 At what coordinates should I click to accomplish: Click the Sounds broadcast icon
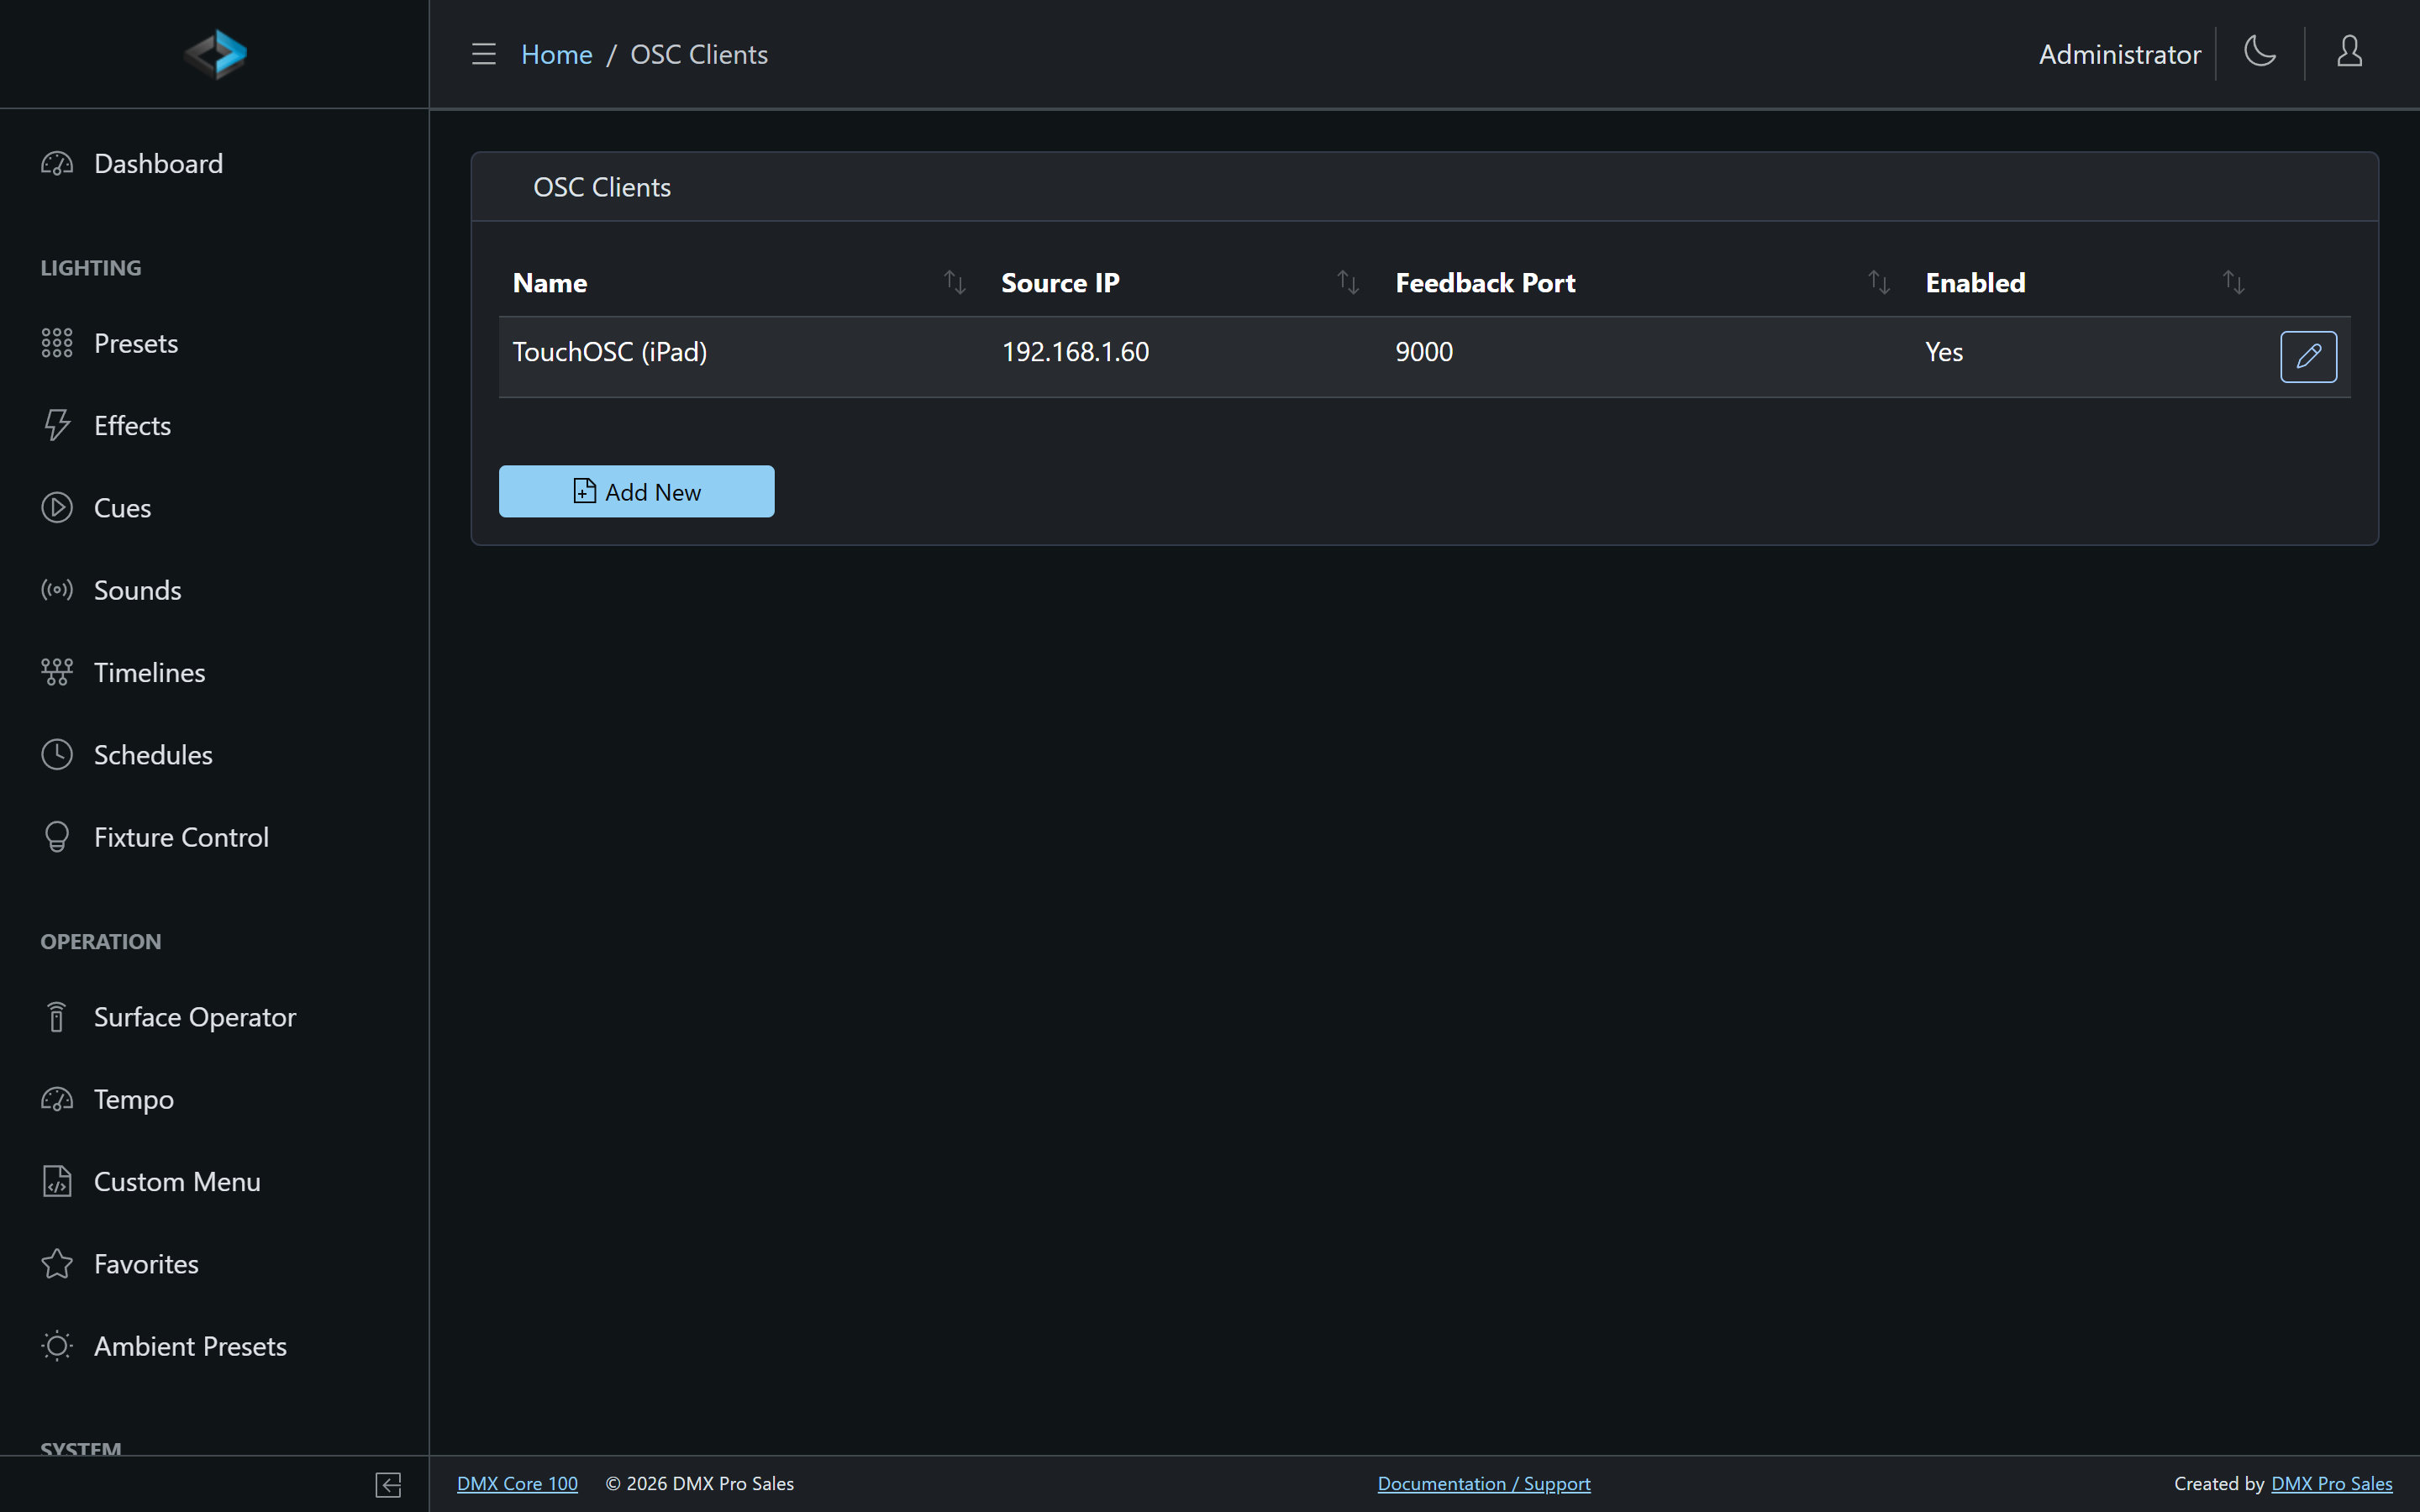tap(57, 590)
